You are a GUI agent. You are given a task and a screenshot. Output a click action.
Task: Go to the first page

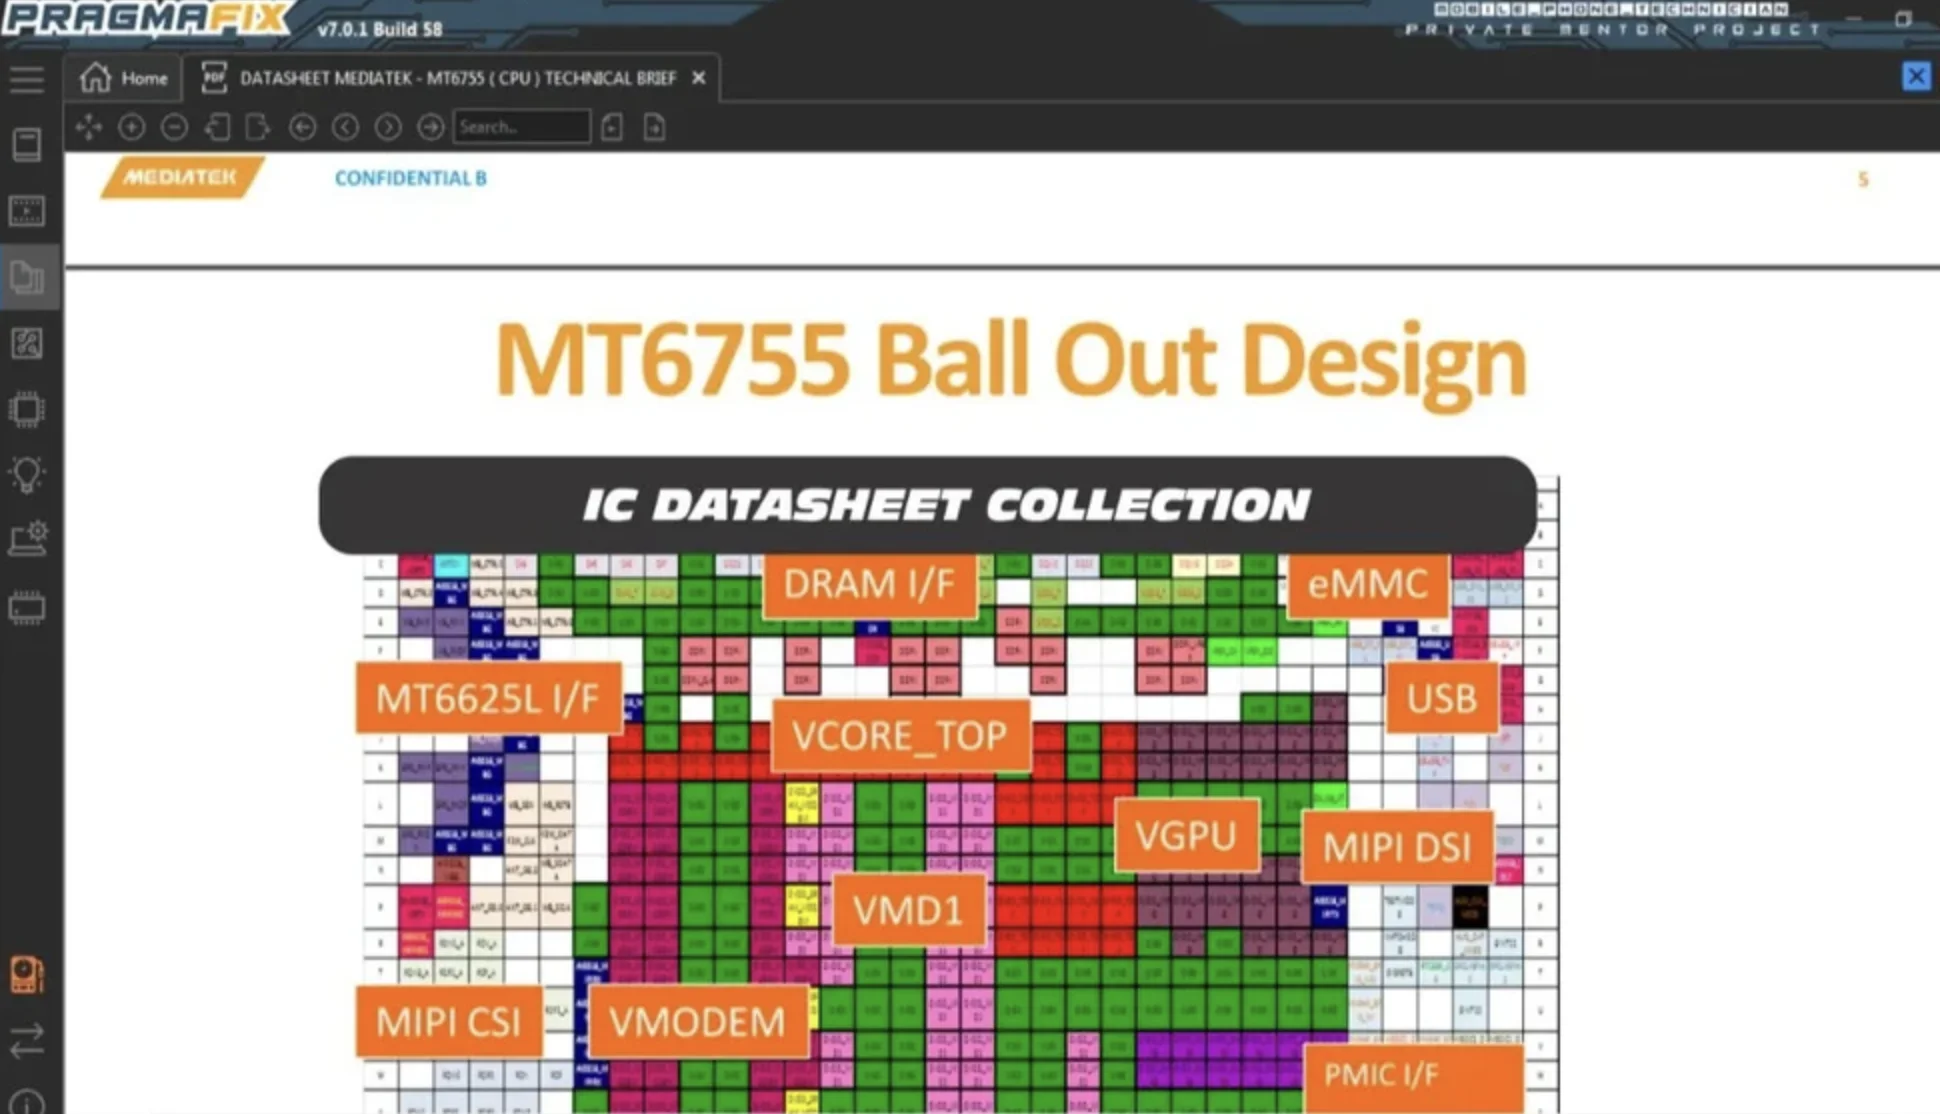coord(303,127)
